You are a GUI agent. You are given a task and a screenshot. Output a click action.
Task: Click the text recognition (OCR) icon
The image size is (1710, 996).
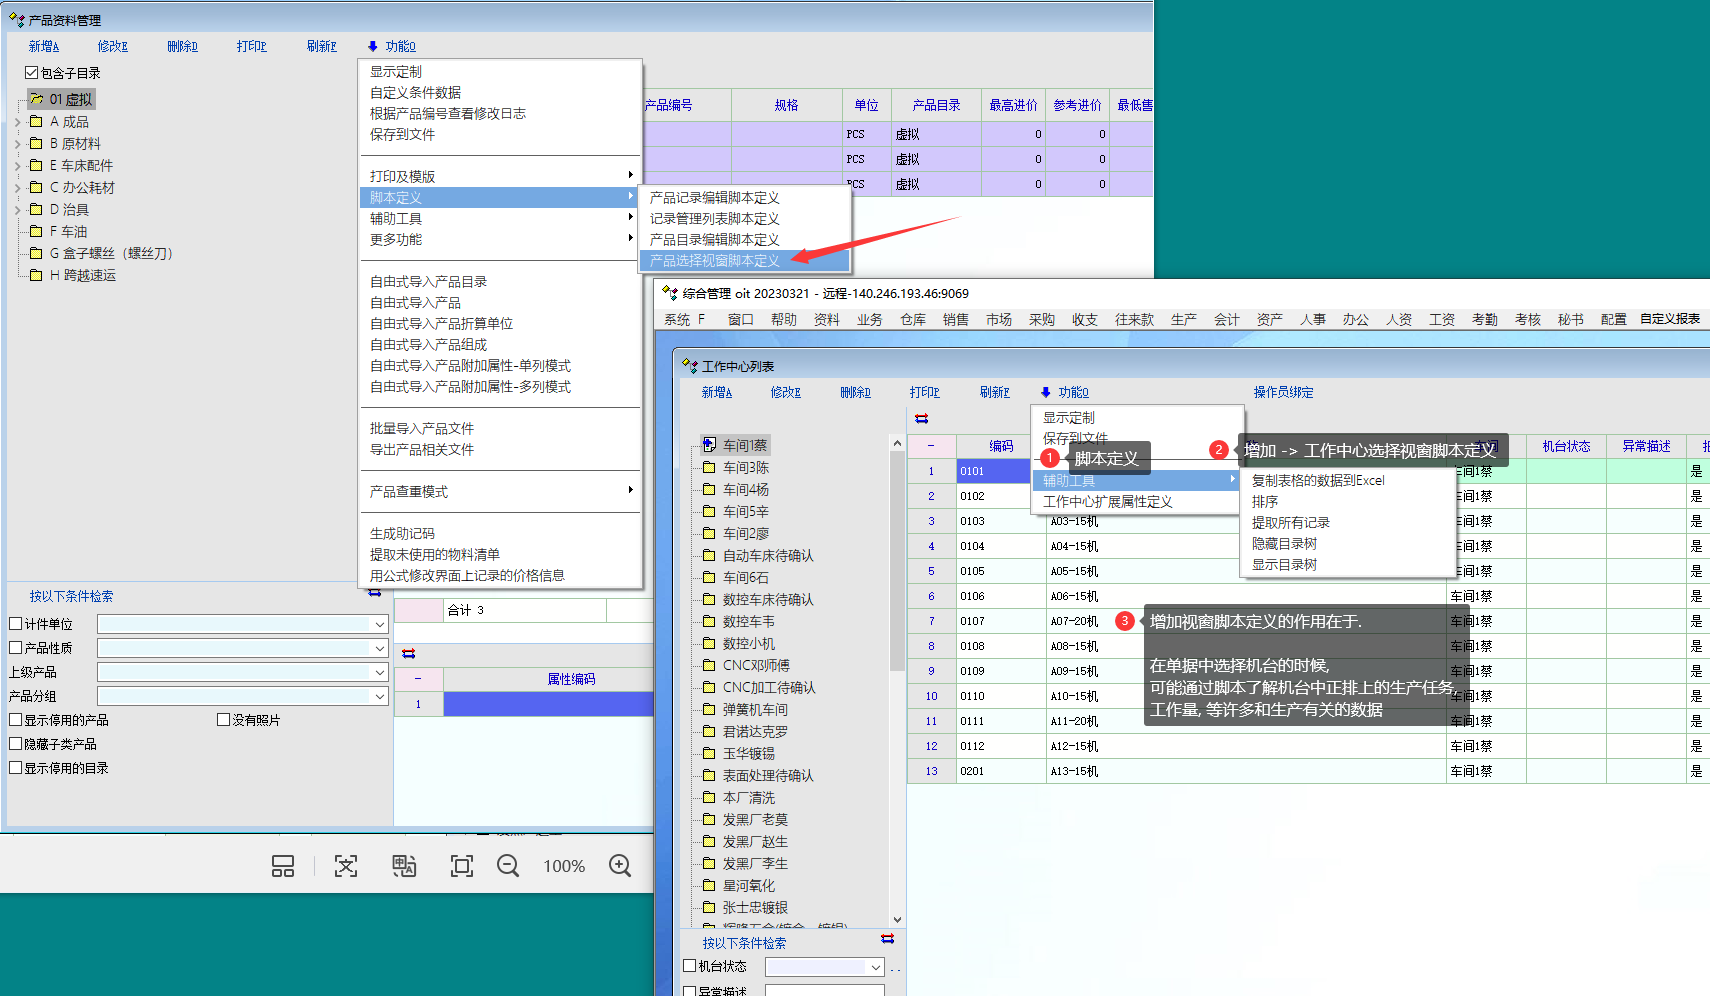click(346, 866)
